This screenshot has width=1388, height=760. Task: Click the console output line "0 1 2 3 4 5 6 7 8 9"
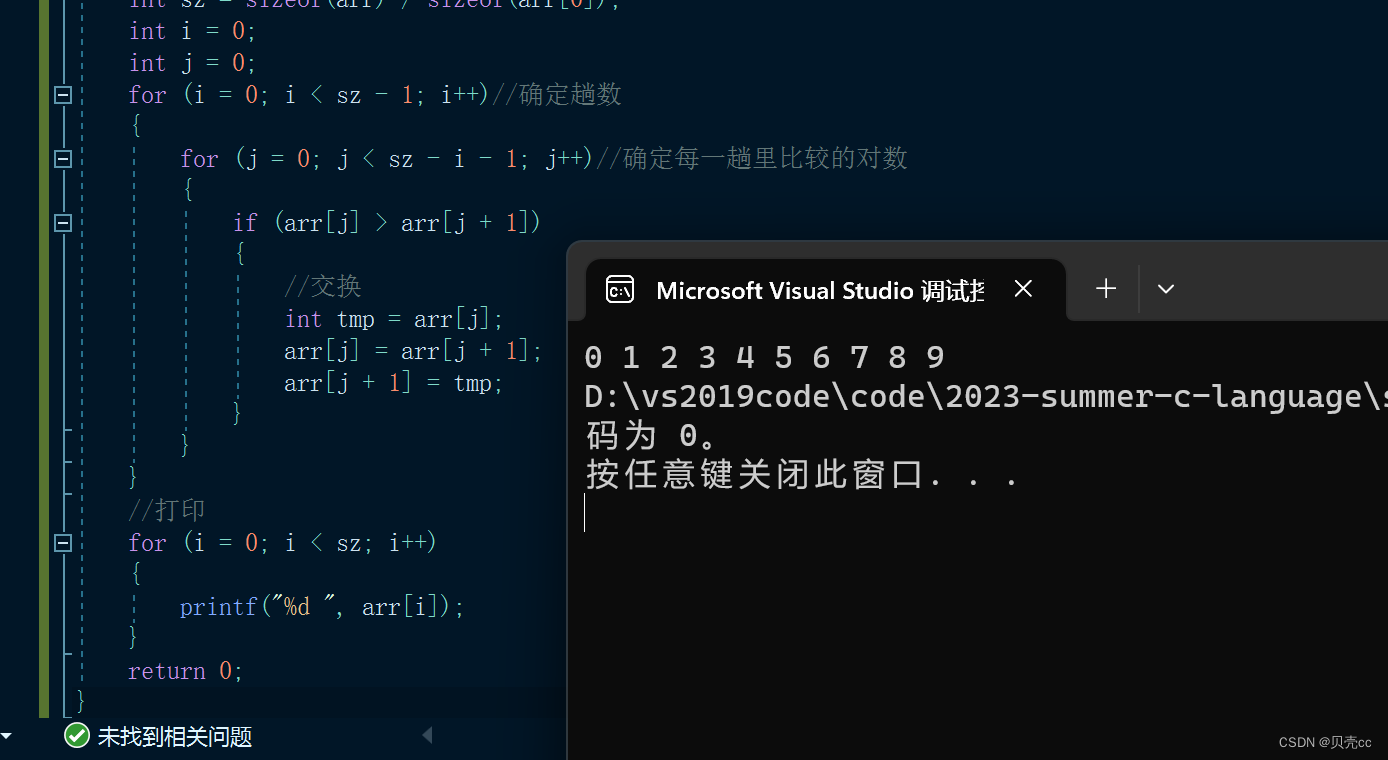click(764, 357)
